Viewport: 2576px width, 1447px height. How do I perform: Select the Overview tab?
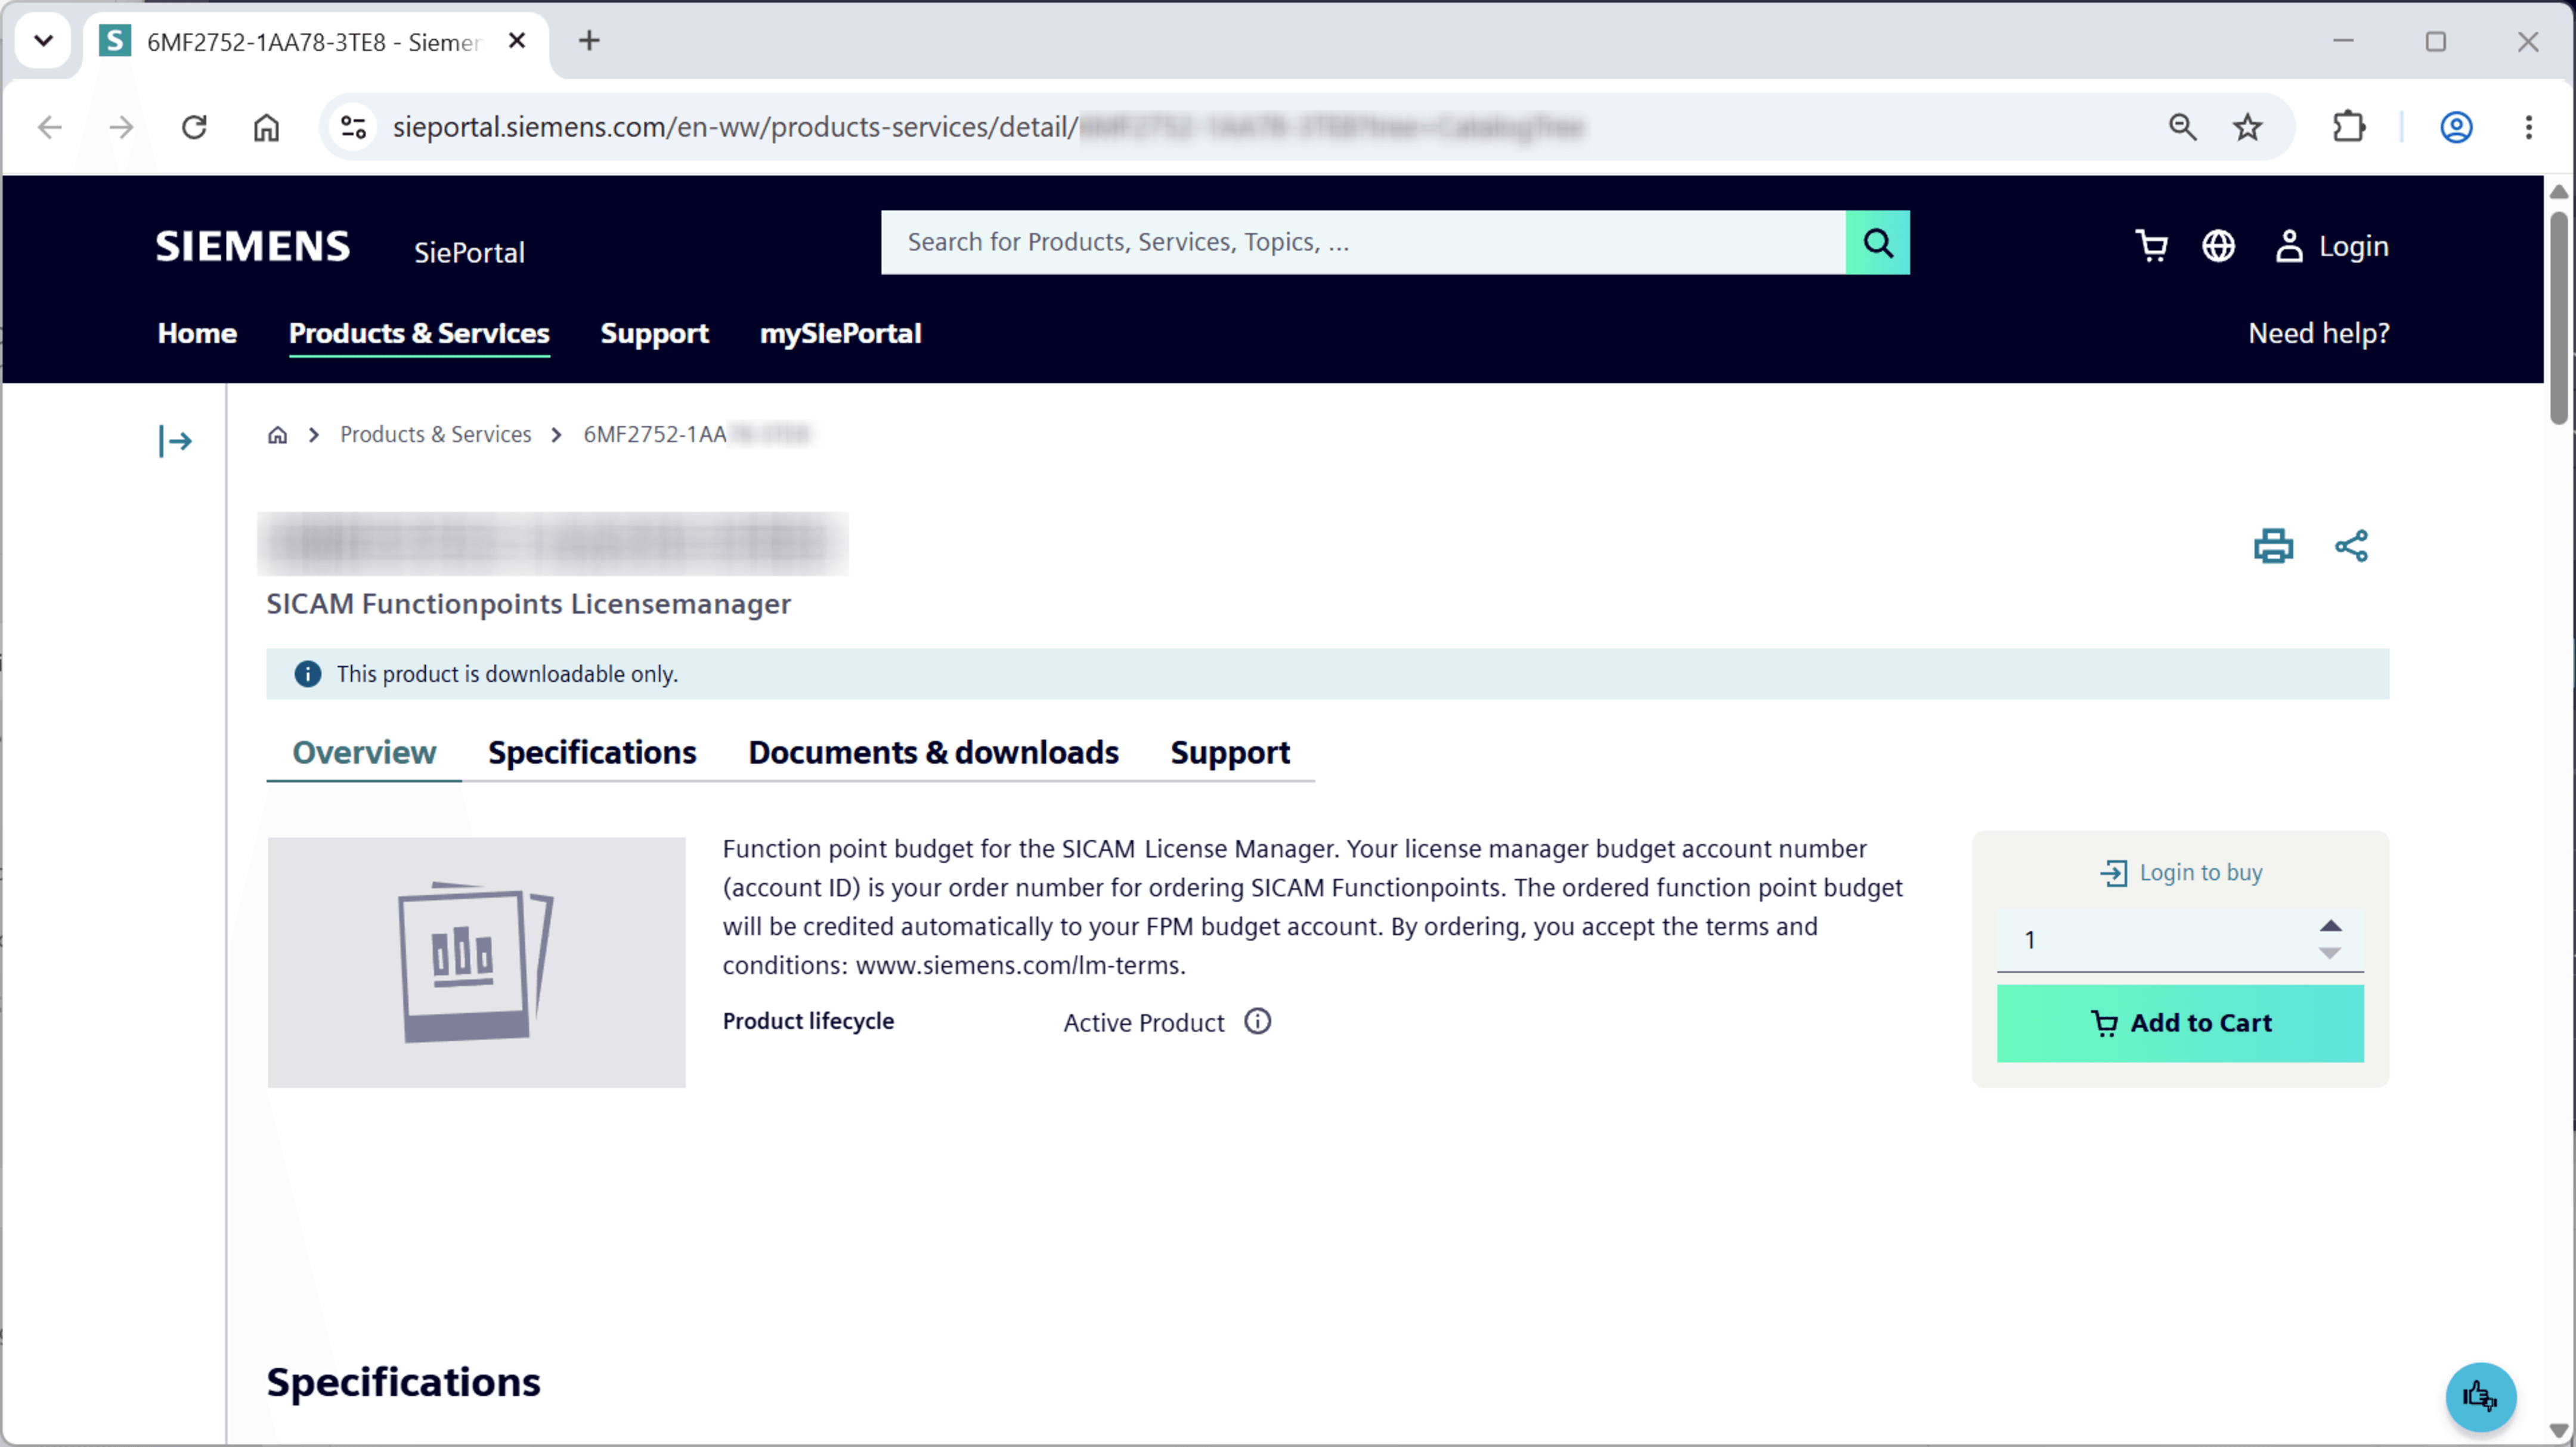pos(364,752)
